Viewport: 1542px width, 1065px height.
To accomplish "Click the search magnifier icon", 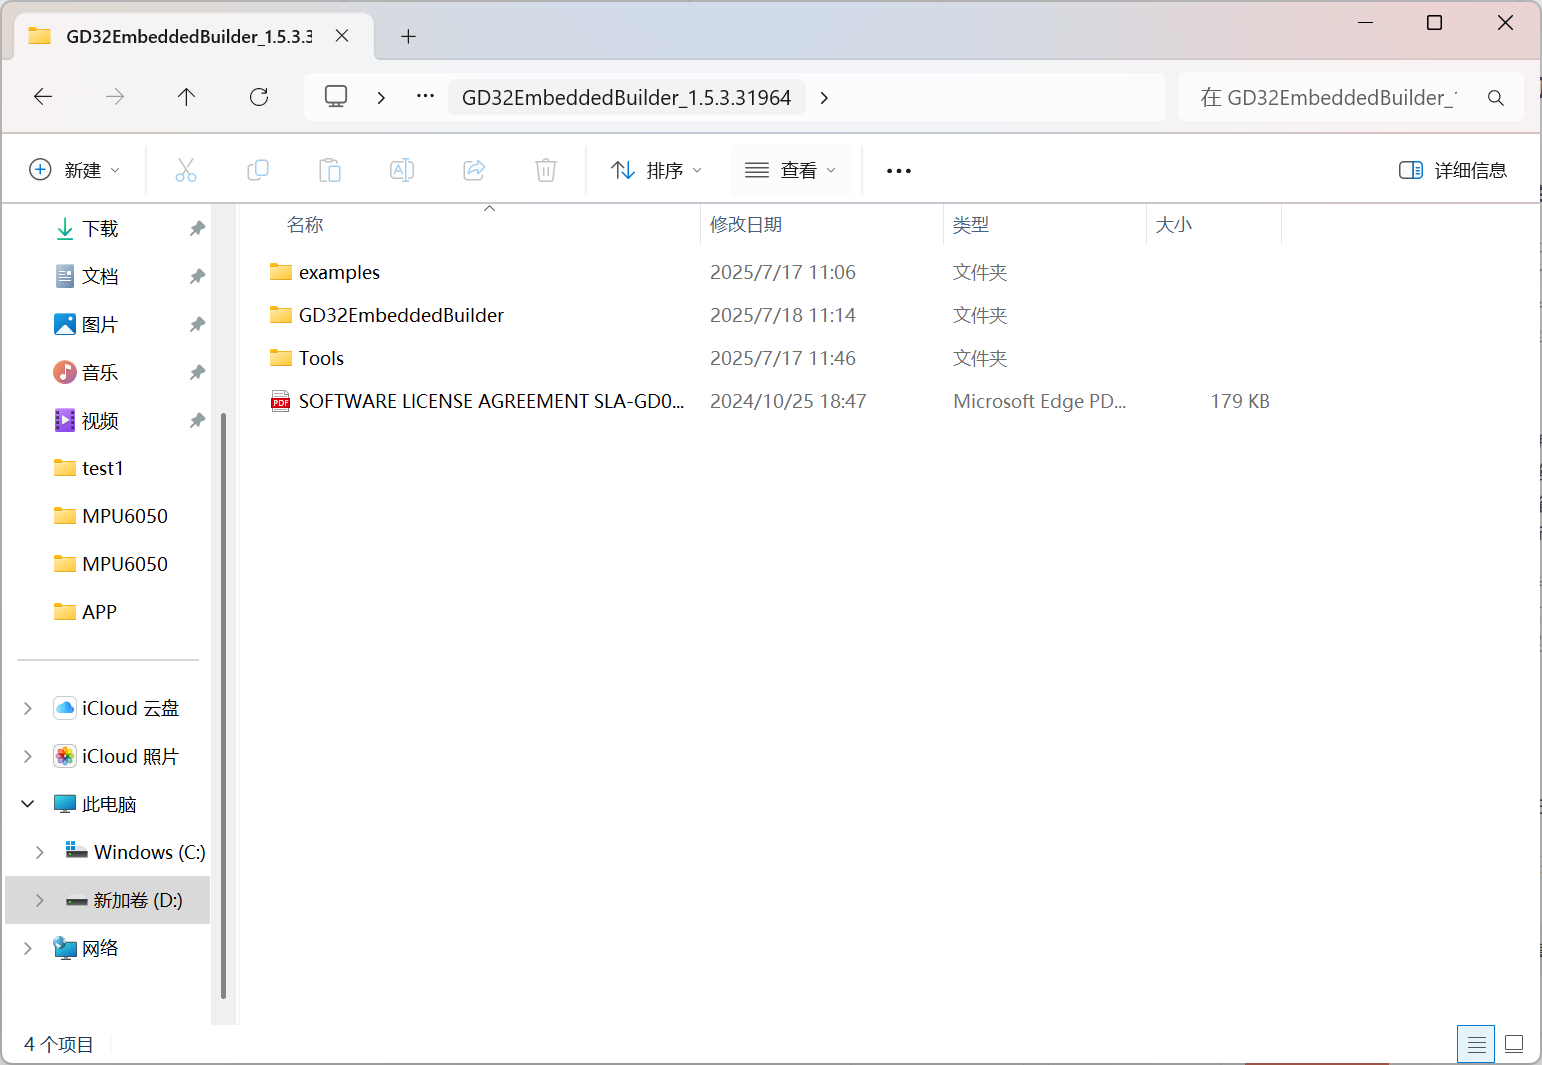I will pyautogui.click(x=1496, y=98).
